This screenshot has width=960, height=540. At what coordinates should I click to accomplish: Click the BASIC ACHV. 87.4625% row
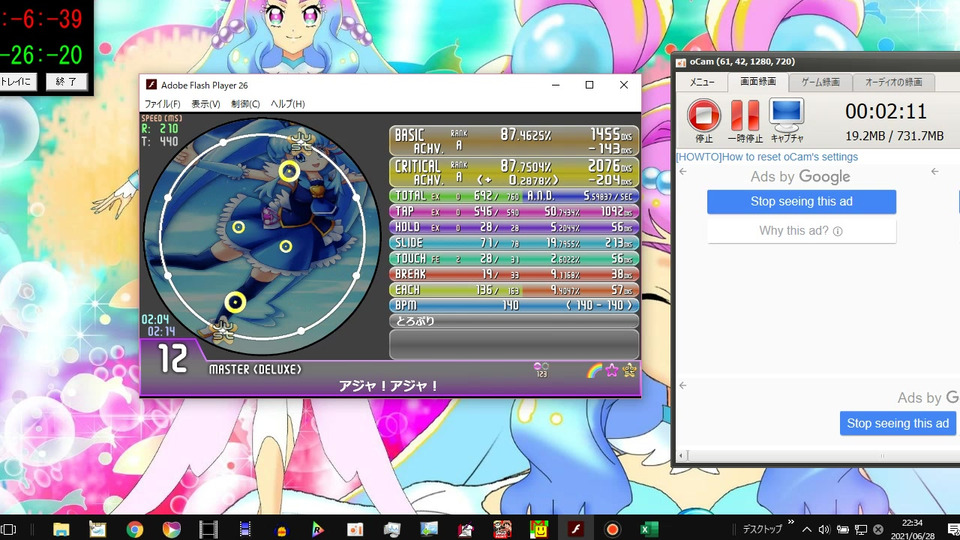tap(514, 141)
